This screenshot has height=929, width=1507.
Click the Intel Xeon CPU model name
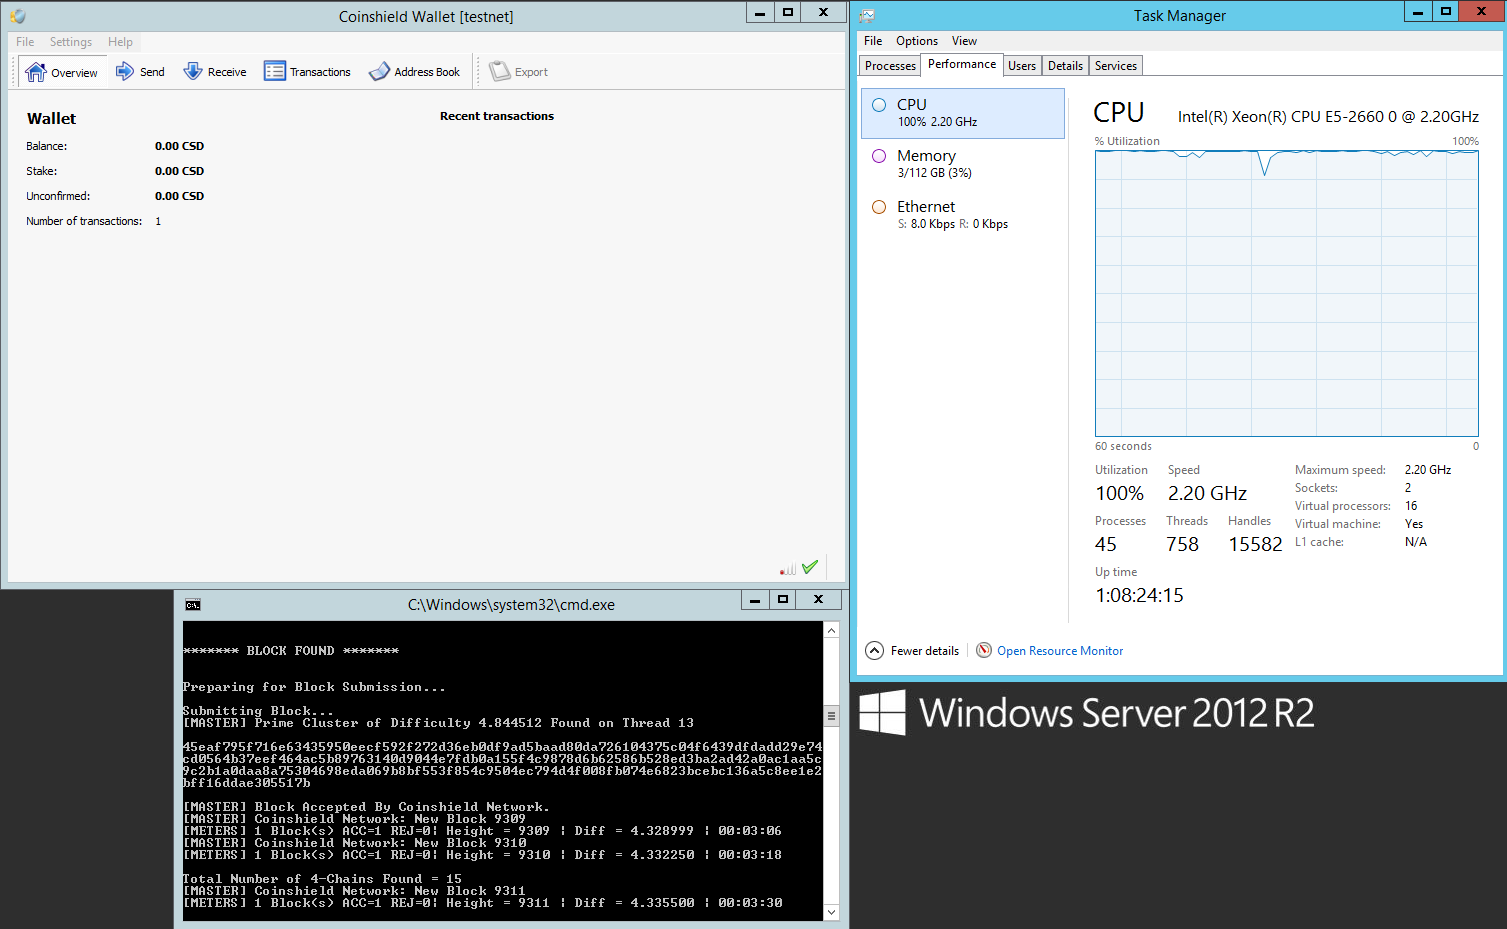[x=1328, y=116]
